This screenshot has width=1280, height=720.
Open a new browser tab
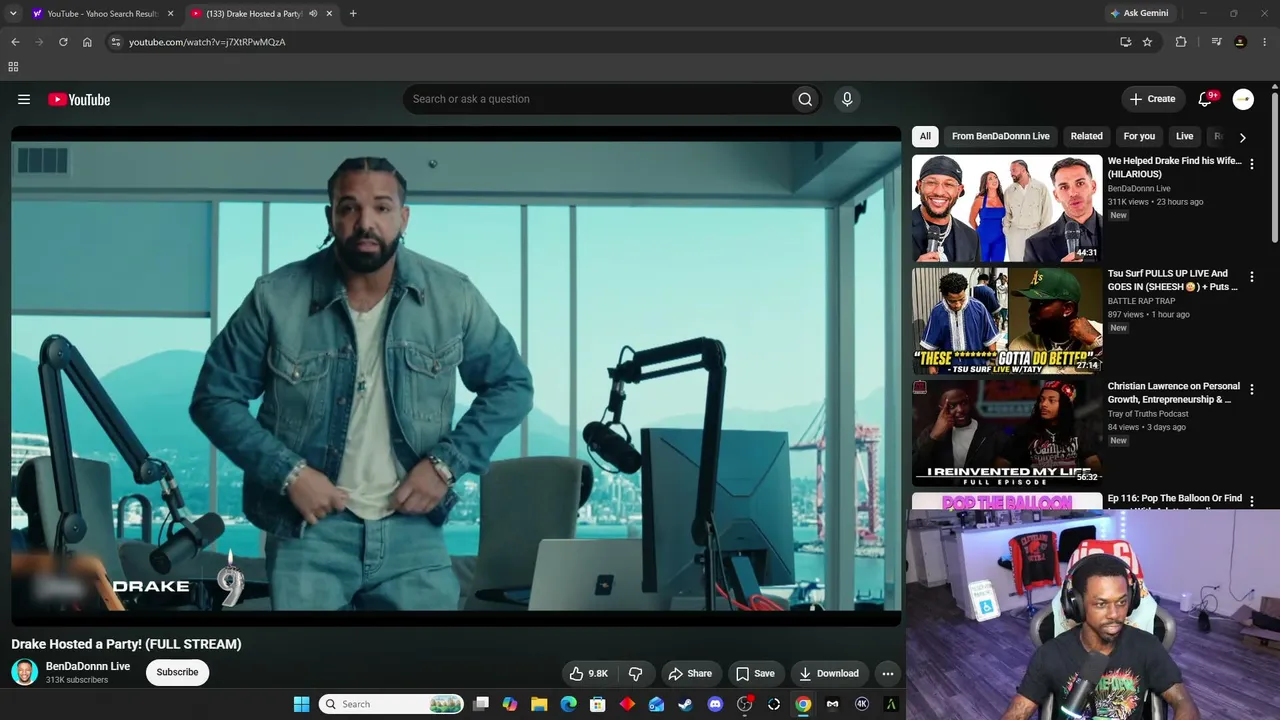point(353,13)
